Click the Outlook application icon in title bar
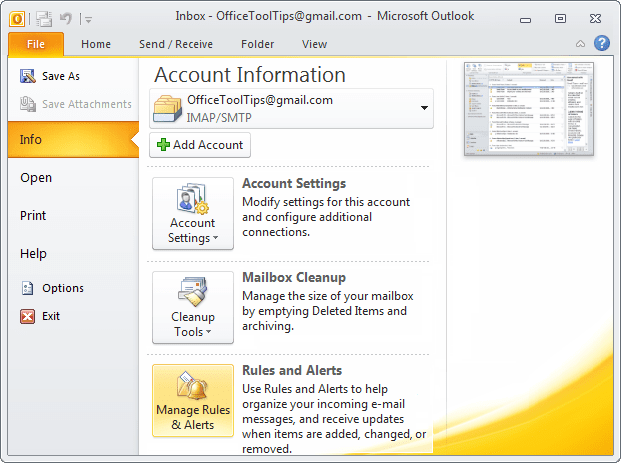This screenshot has height=463, width=621. [17, 18]
